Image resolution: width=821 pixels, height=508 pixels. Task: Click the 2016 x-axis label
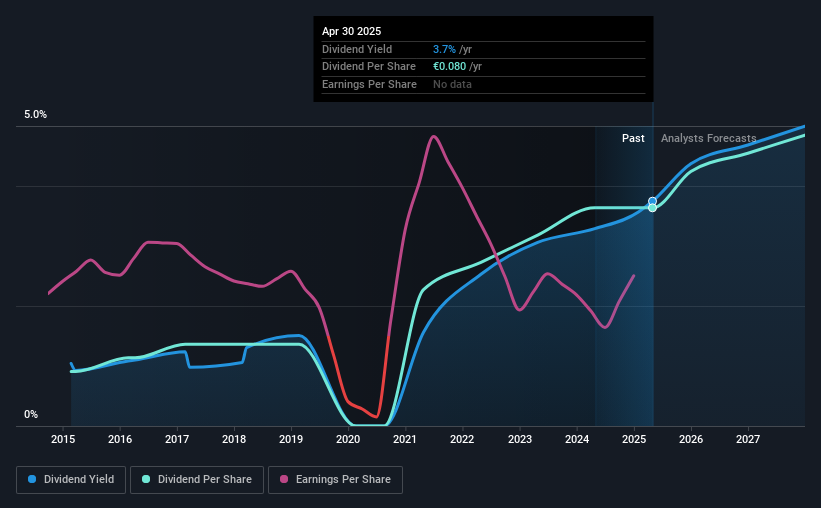[x=120, y=439]
